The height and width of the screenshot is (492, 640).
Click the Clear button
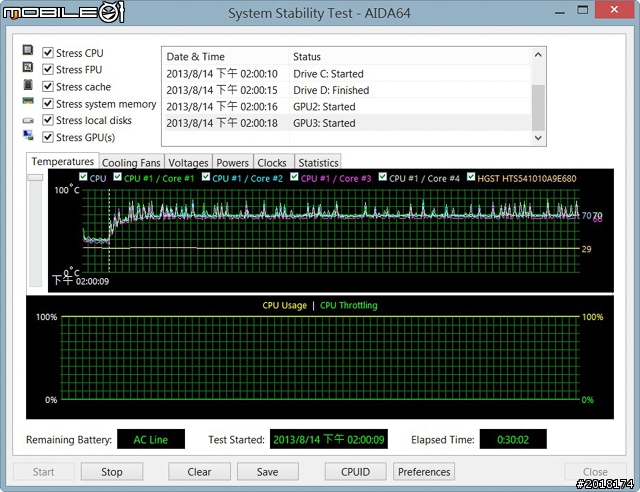click(x=199, y=472)
